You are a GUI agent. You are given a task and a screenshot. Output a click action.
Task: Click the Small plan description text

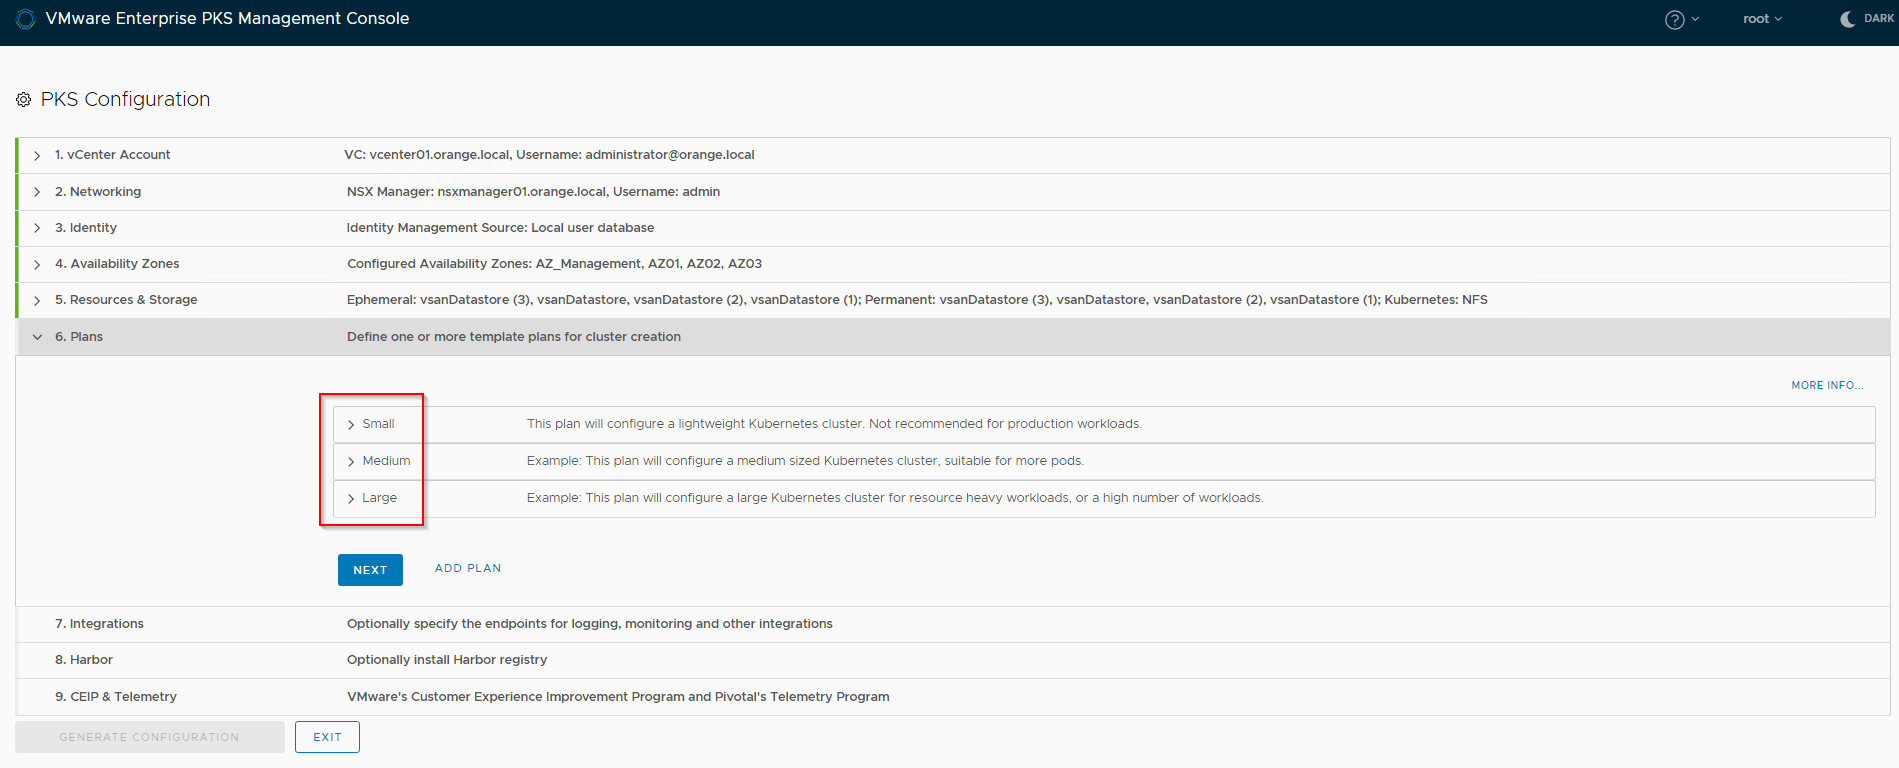(x=834, y=424)
